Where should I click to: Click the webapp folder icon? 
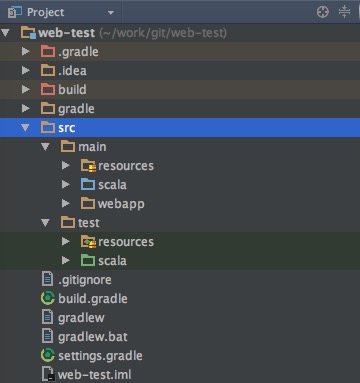click(88, 203)
